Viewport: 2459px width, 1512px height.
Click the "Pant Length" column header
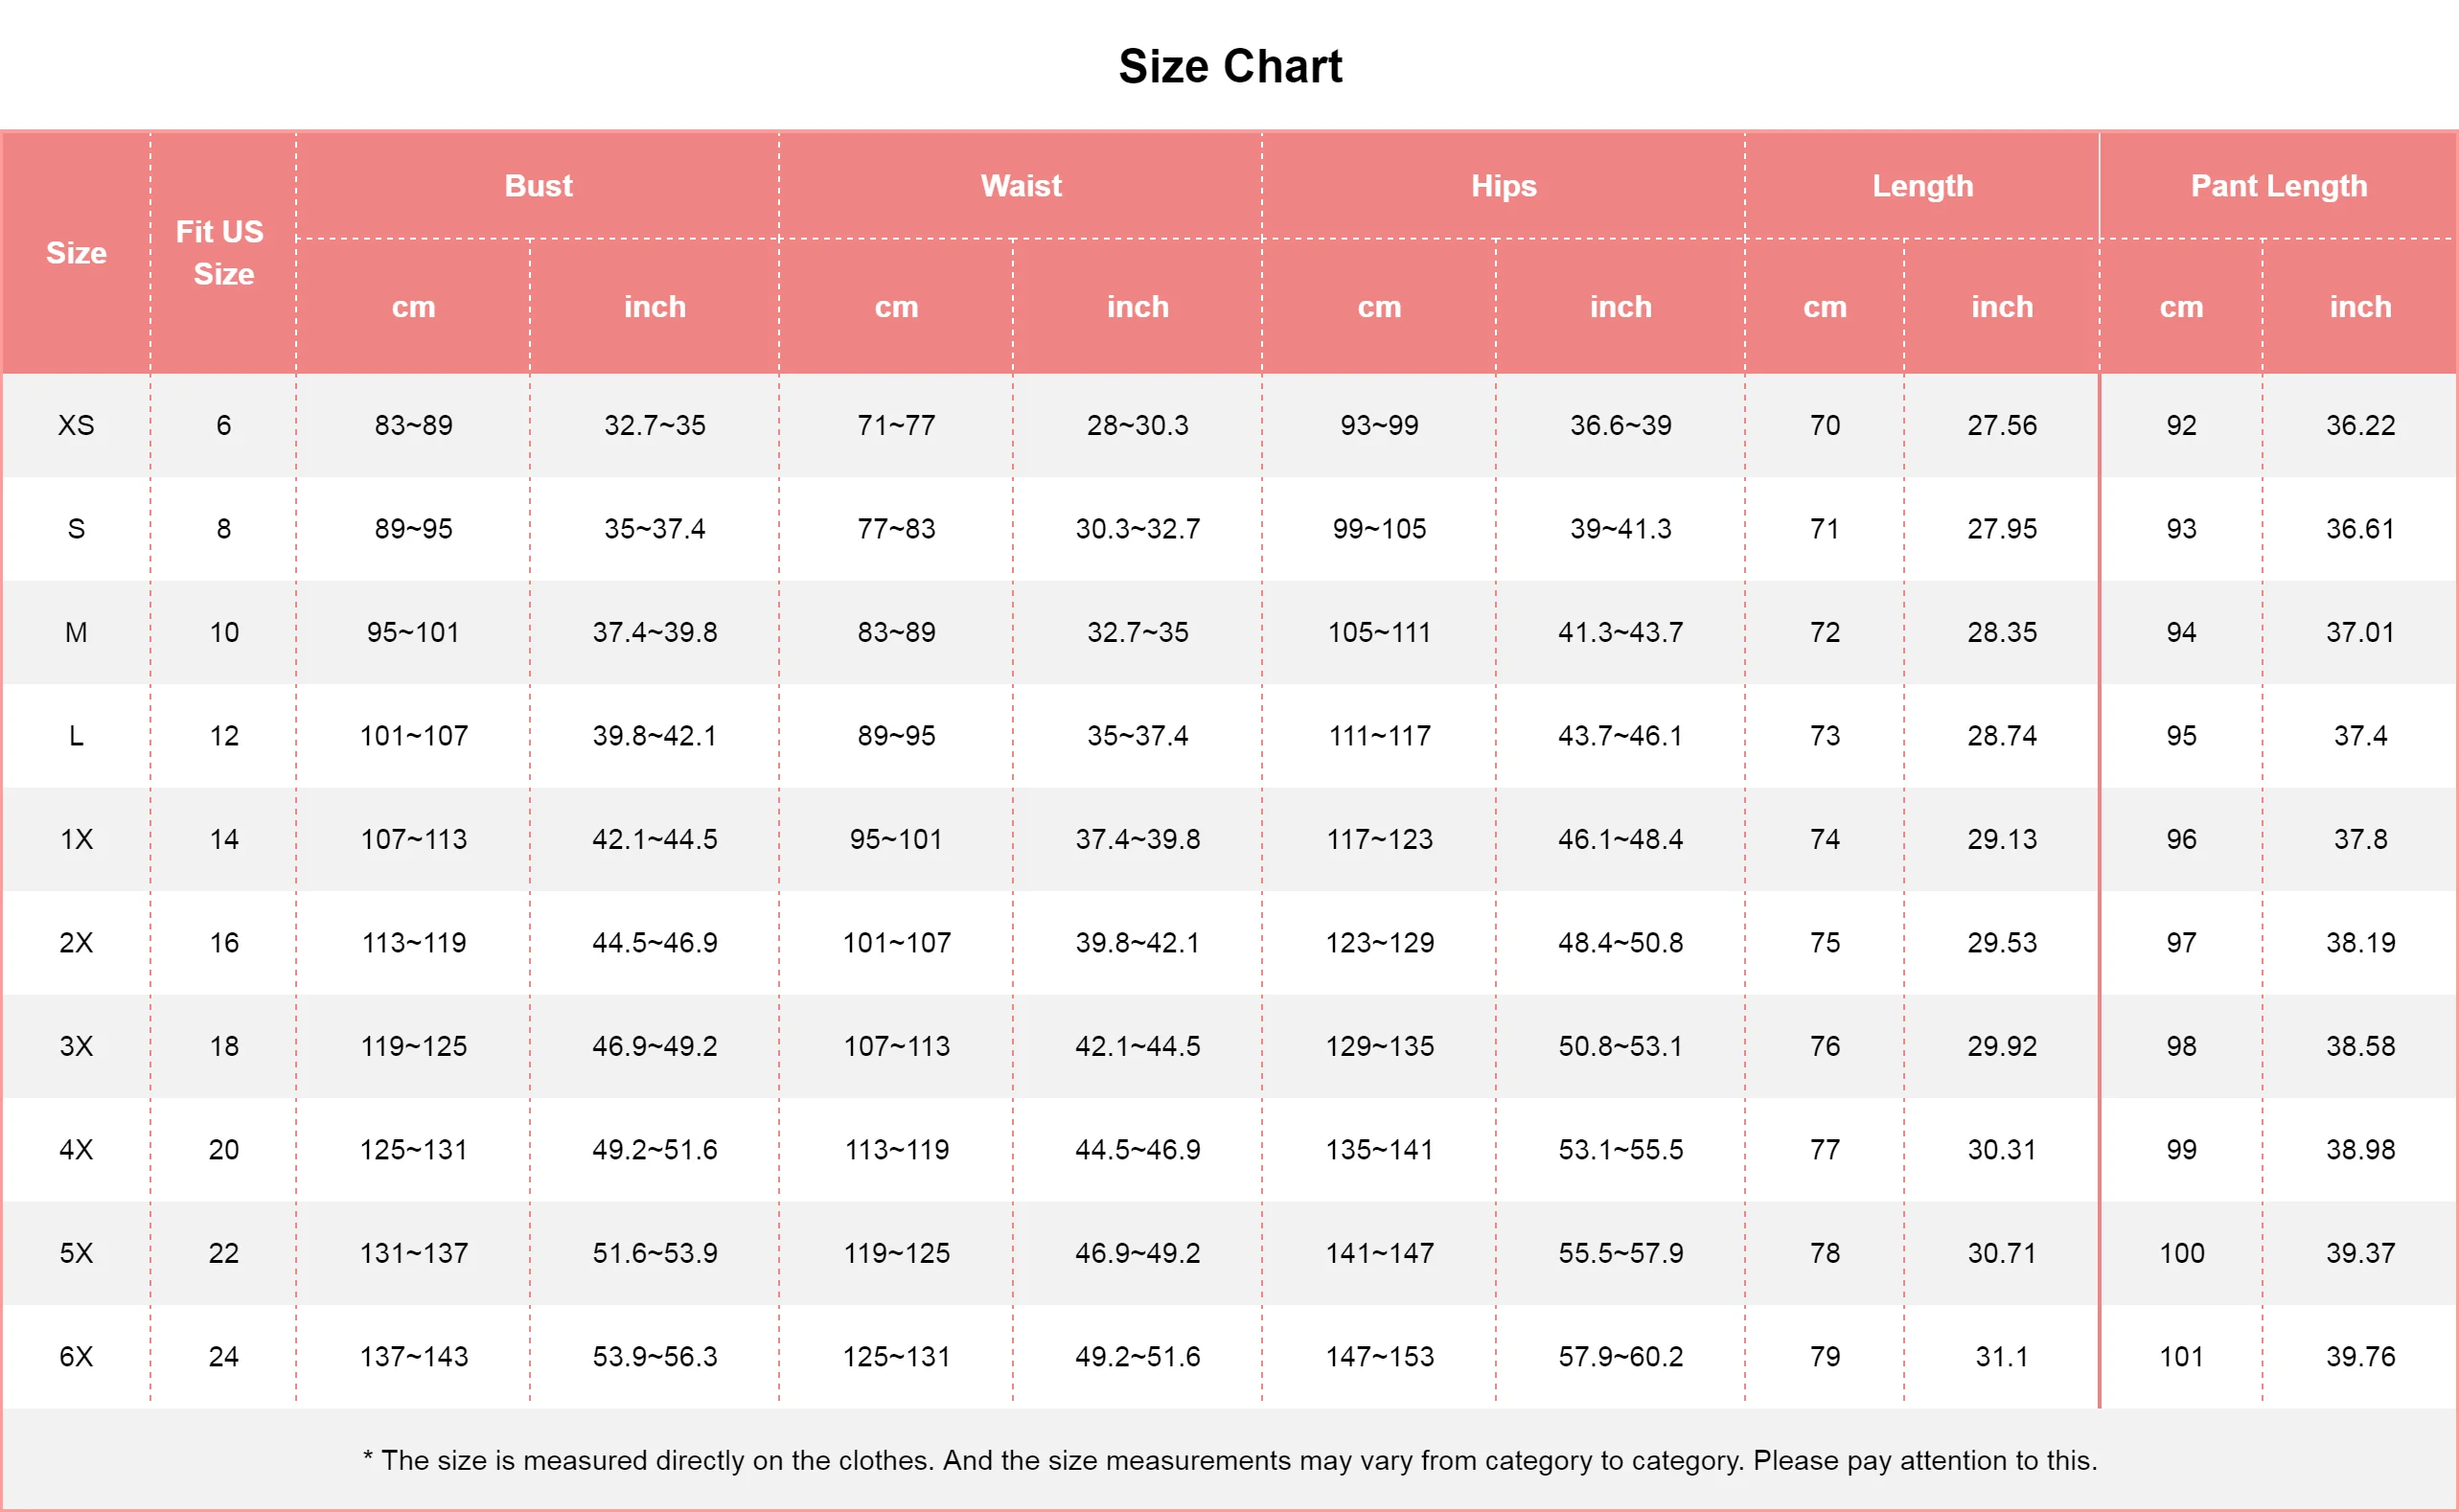(2279, 186)
